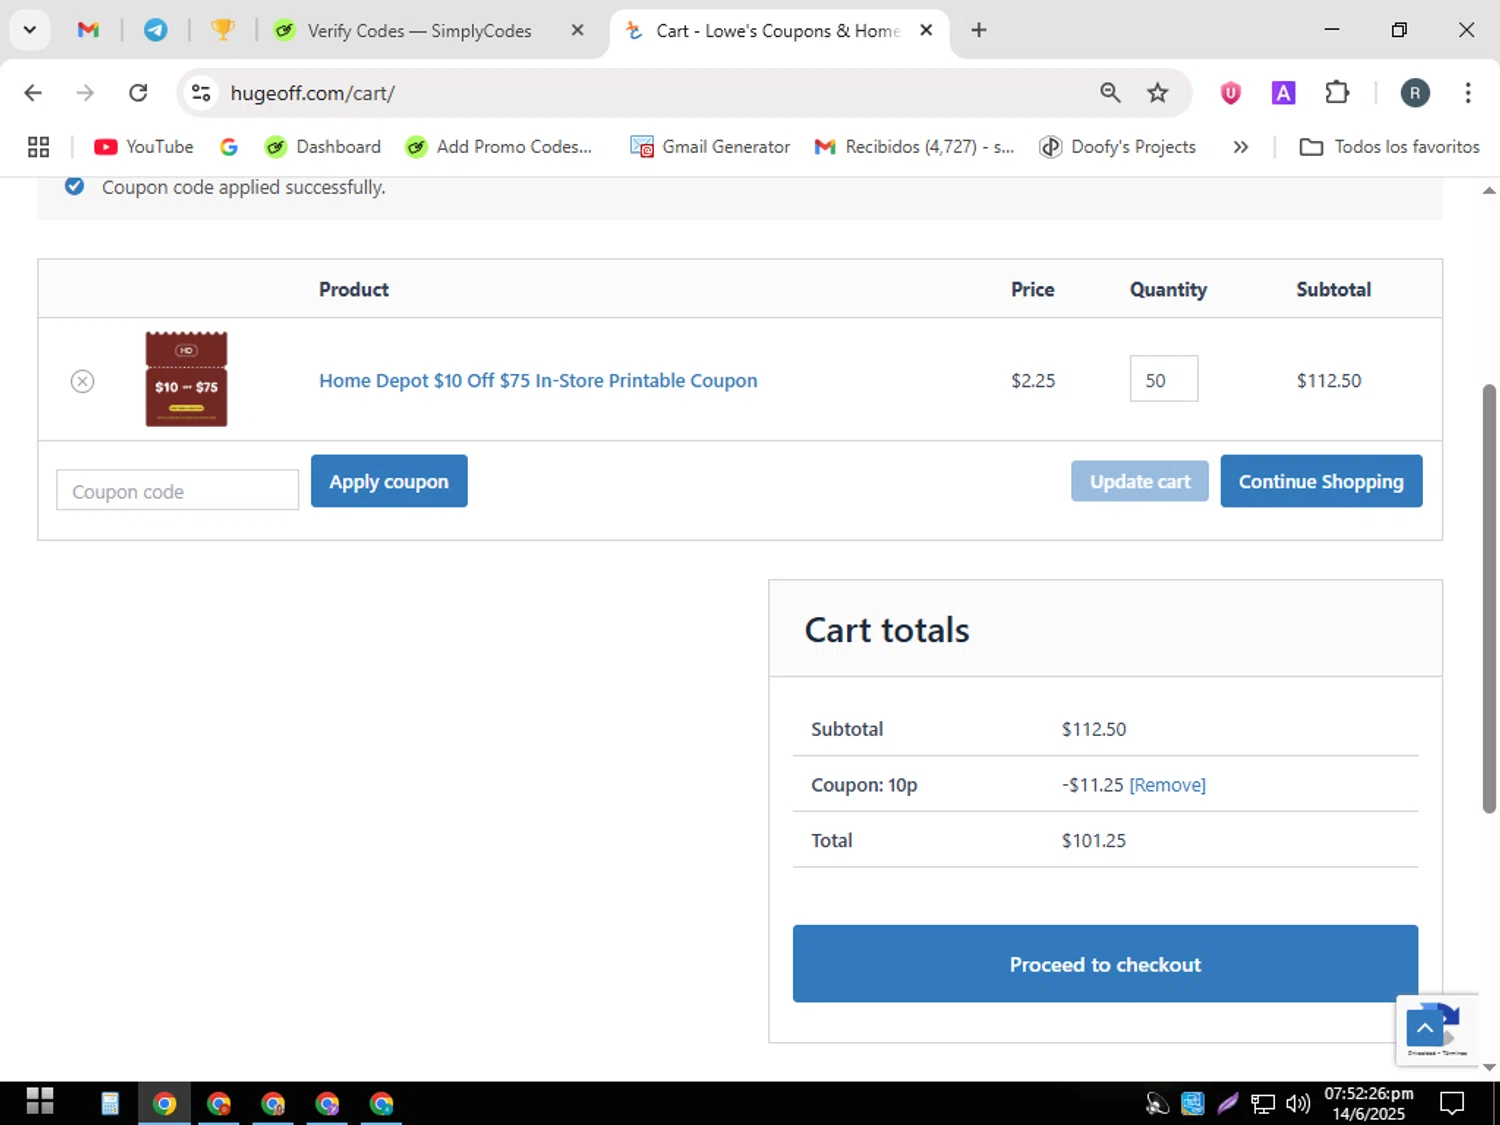Screen dimensions: 1500x1125
Task: Open the Extensions puzzle menu
Action: click(1337, 93)
